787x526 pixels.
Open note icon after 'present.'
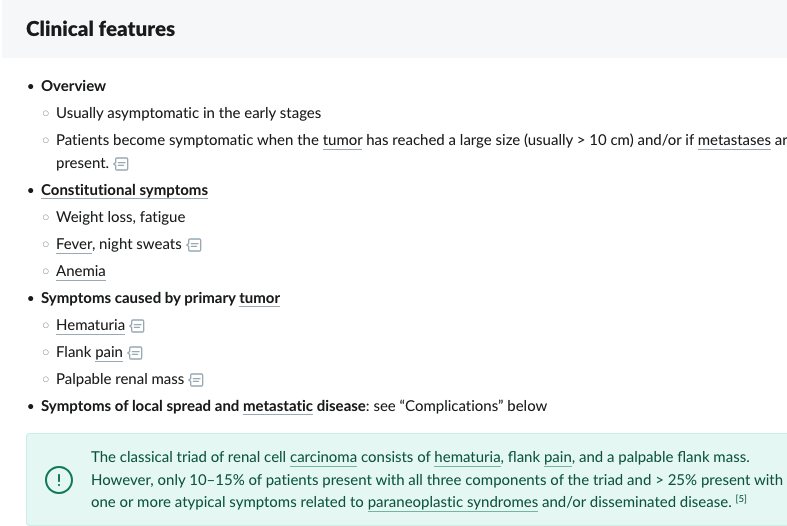[121, 163]
